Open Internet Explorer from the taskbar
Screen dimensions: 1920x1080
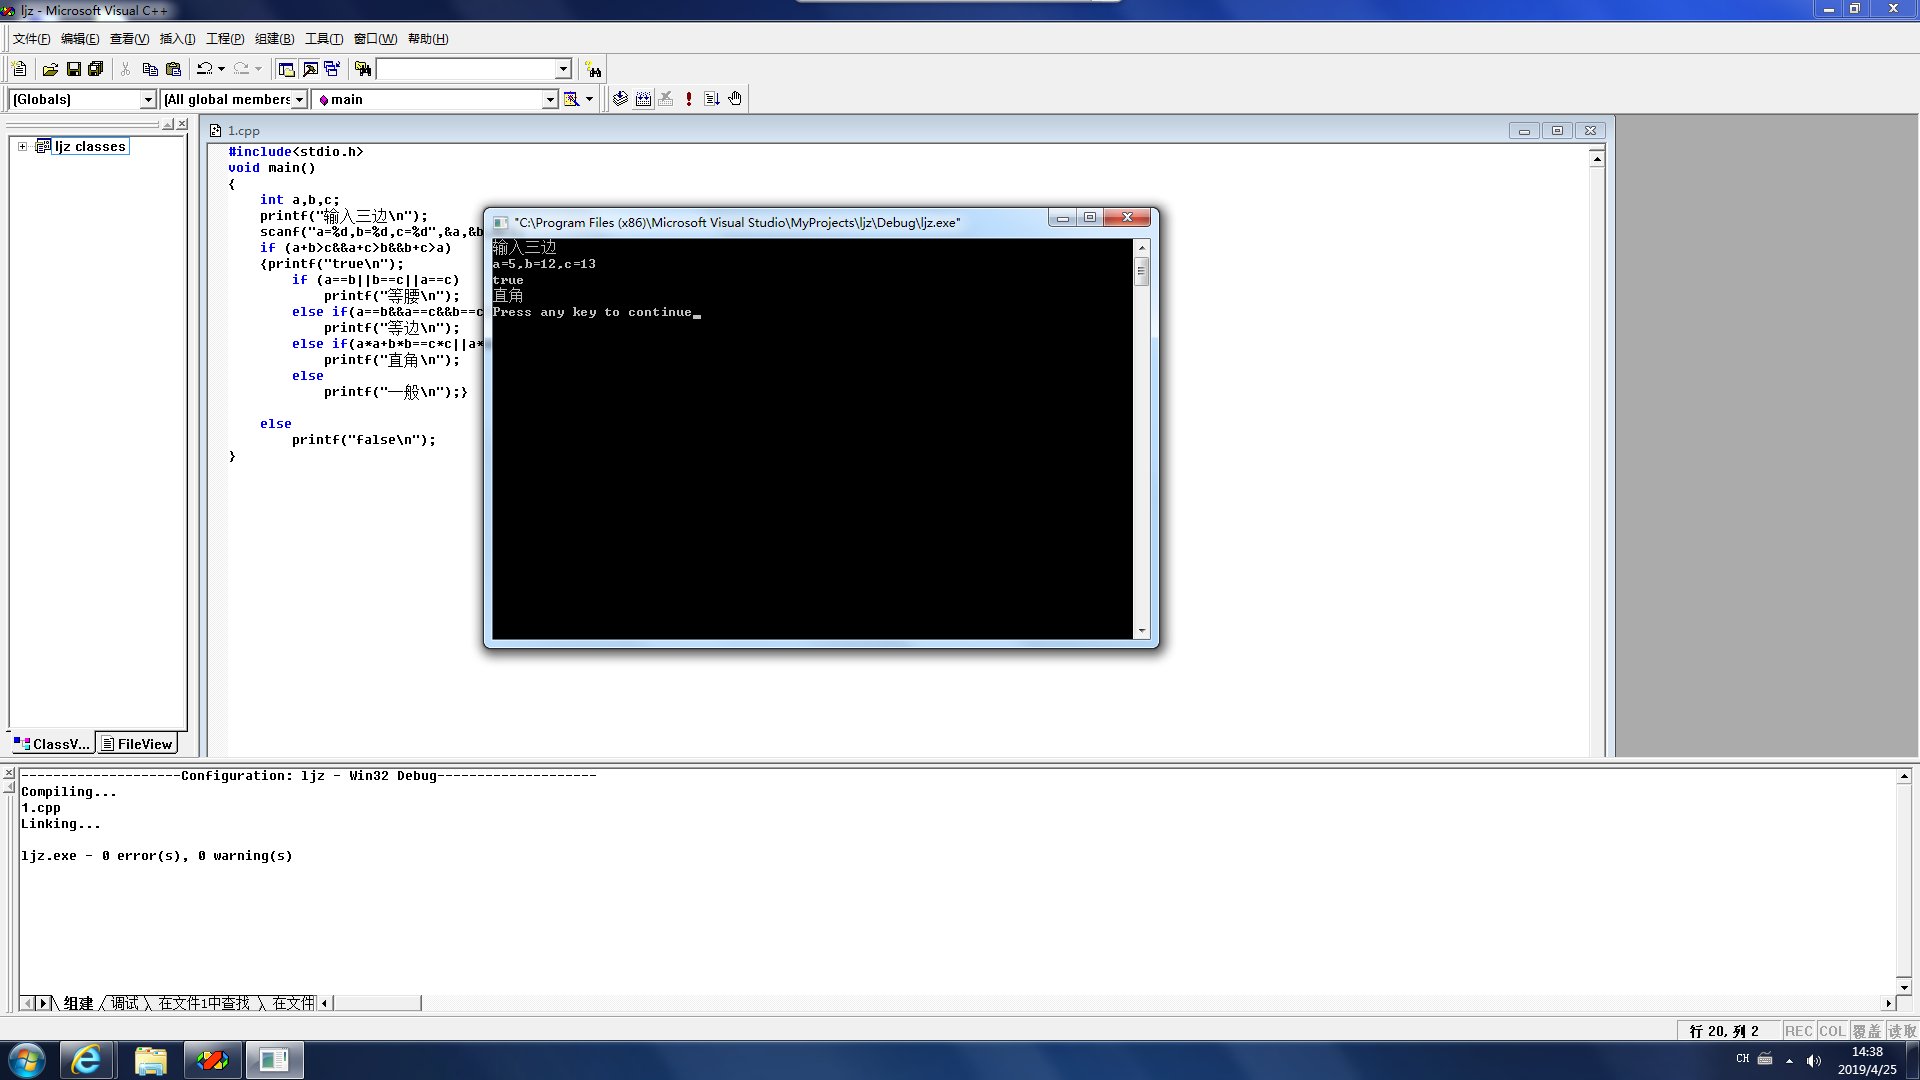pos(87,1059)
